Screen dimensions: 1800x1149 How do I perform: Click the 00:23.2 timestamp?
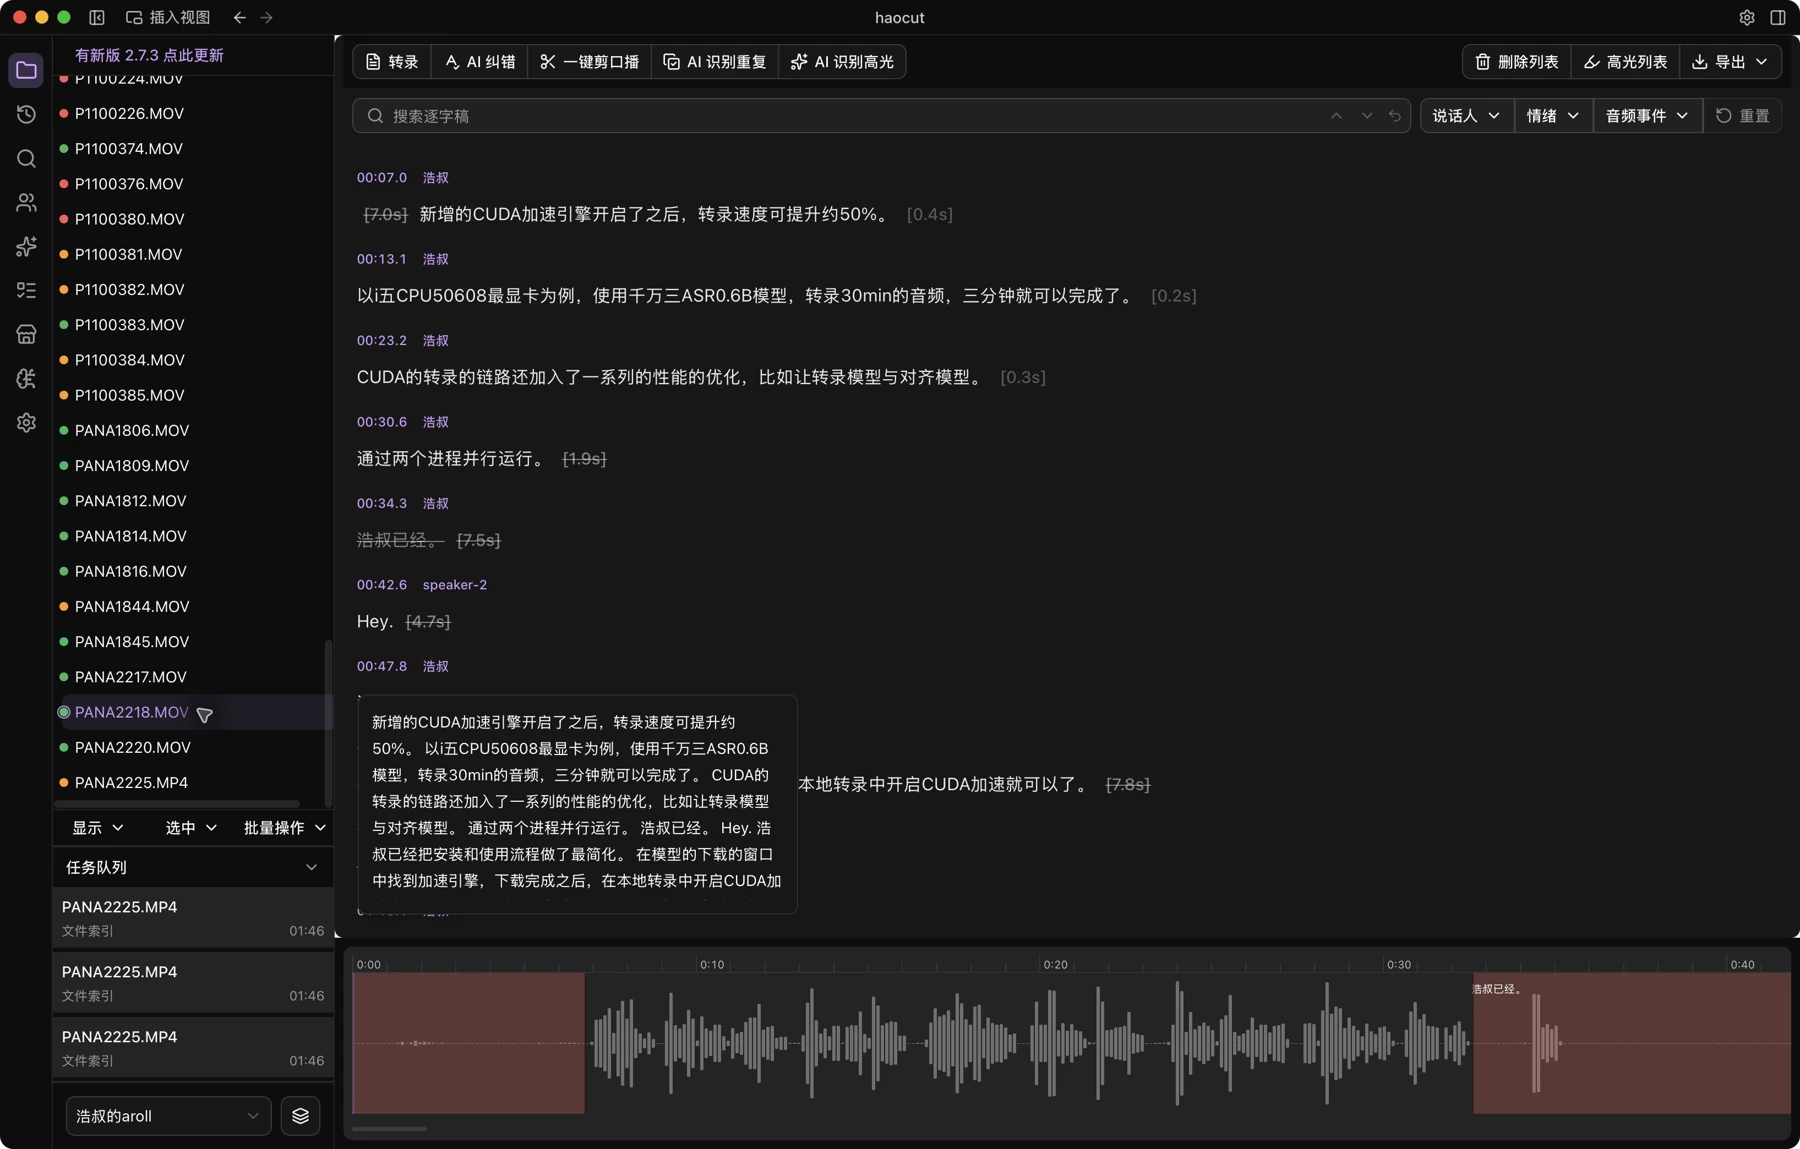click(382, 341)
